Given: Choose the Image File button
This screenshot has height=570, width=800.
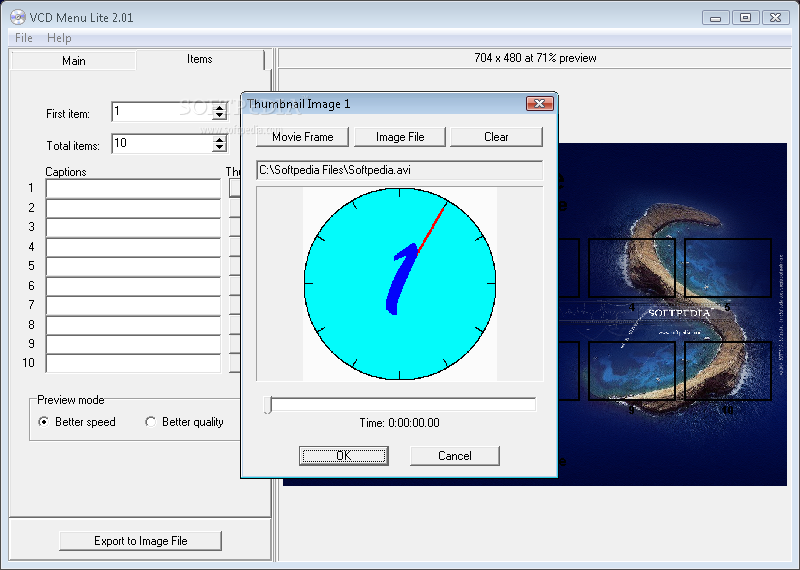Looking at the screenshot, I should (x=400, y=137).
